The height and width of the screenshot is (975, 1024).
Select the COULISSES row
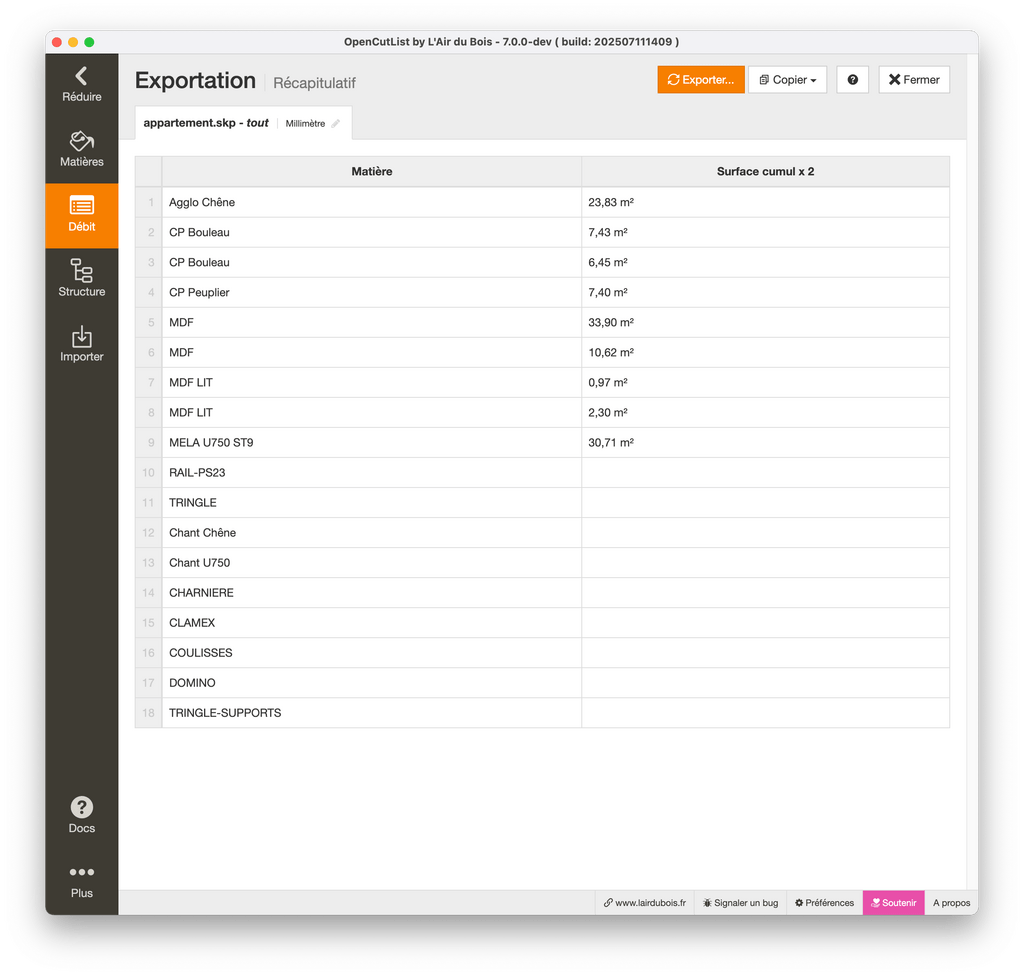coord(542,653)
